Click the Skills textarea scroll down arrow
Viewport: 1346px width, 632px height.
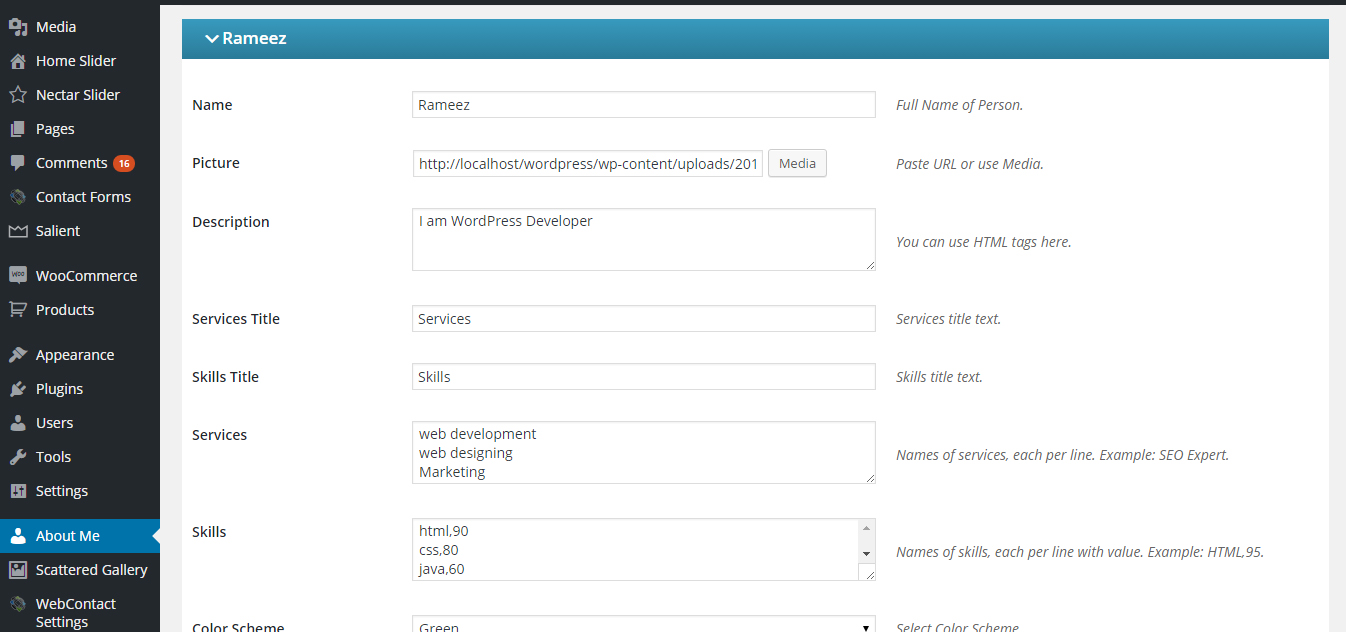[x=866, y=553]
